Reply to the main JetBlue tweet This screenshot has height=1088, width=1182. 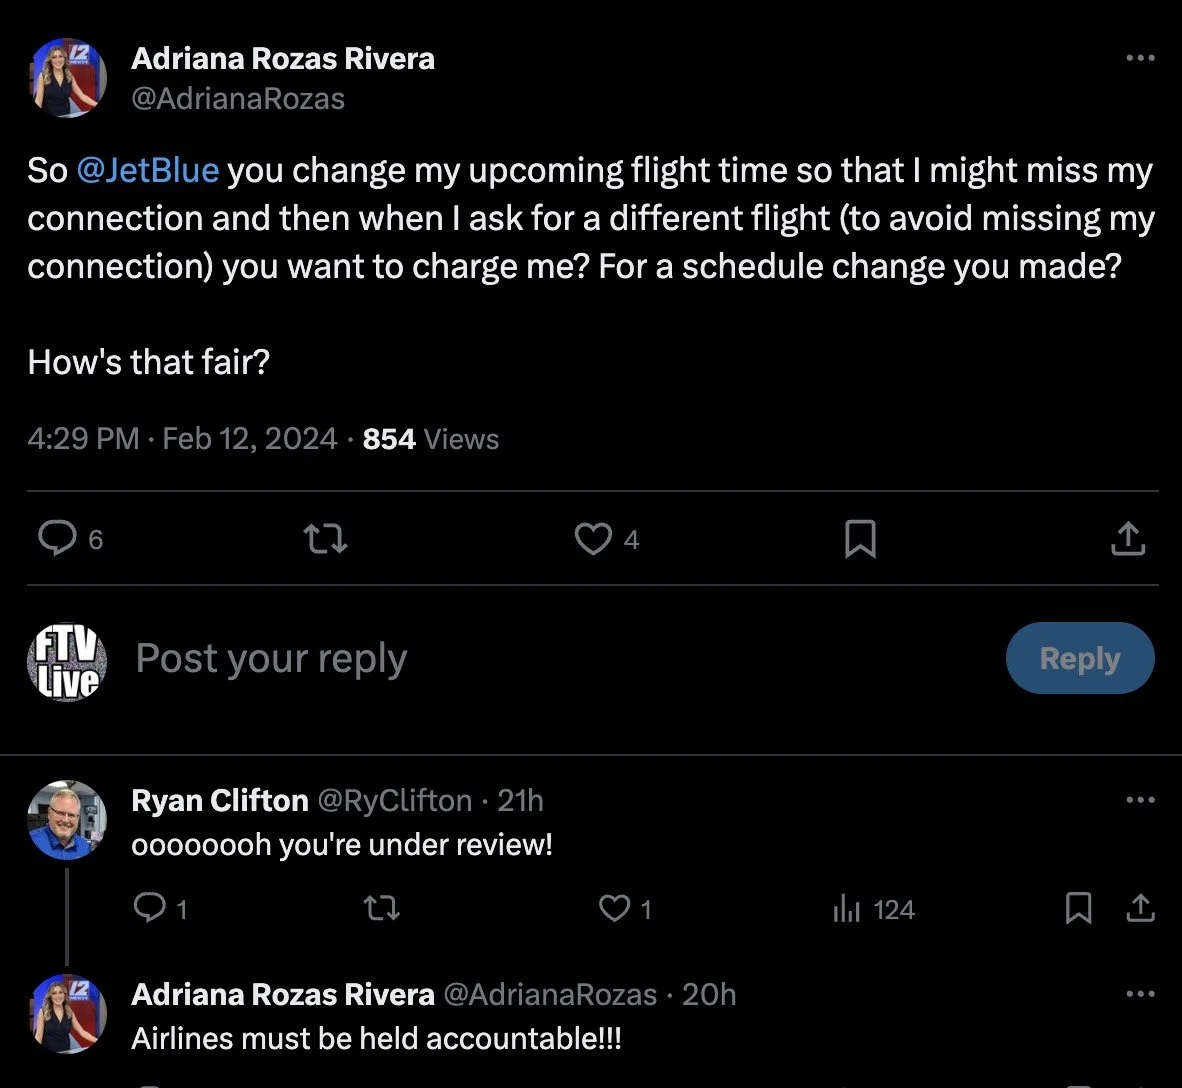[x=58, y=539]
